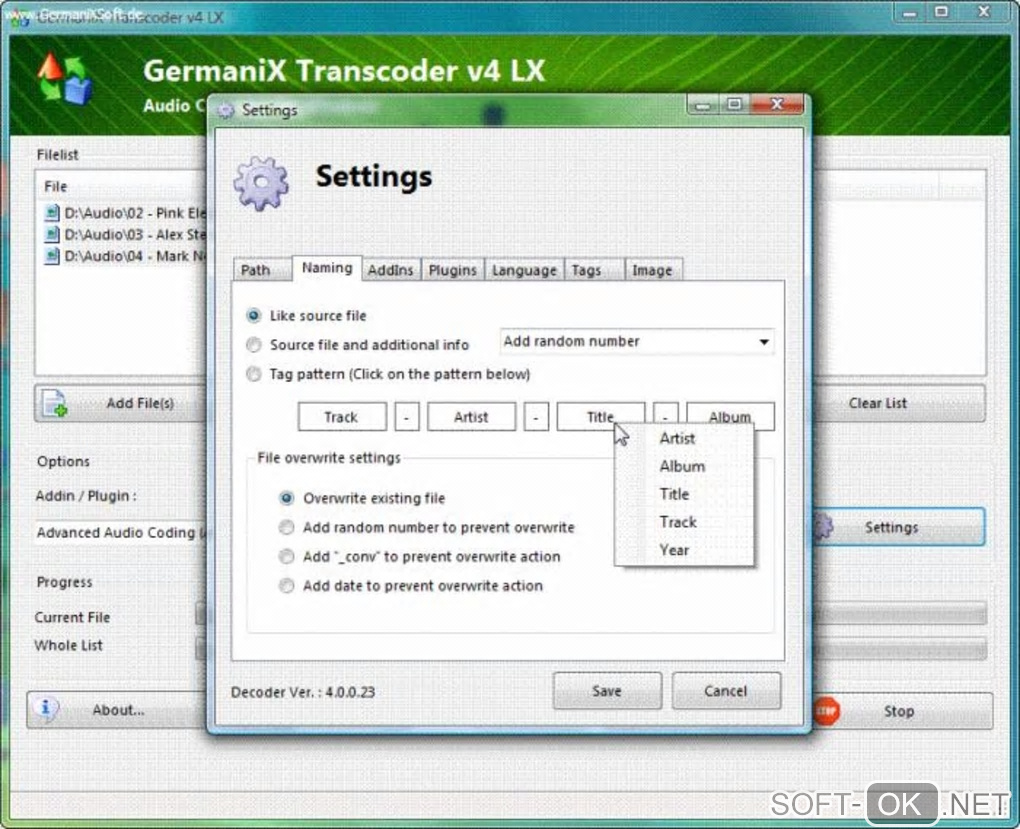
Task: Select file row D:\Audio\04 - Mark
Action: pos(125,256)
